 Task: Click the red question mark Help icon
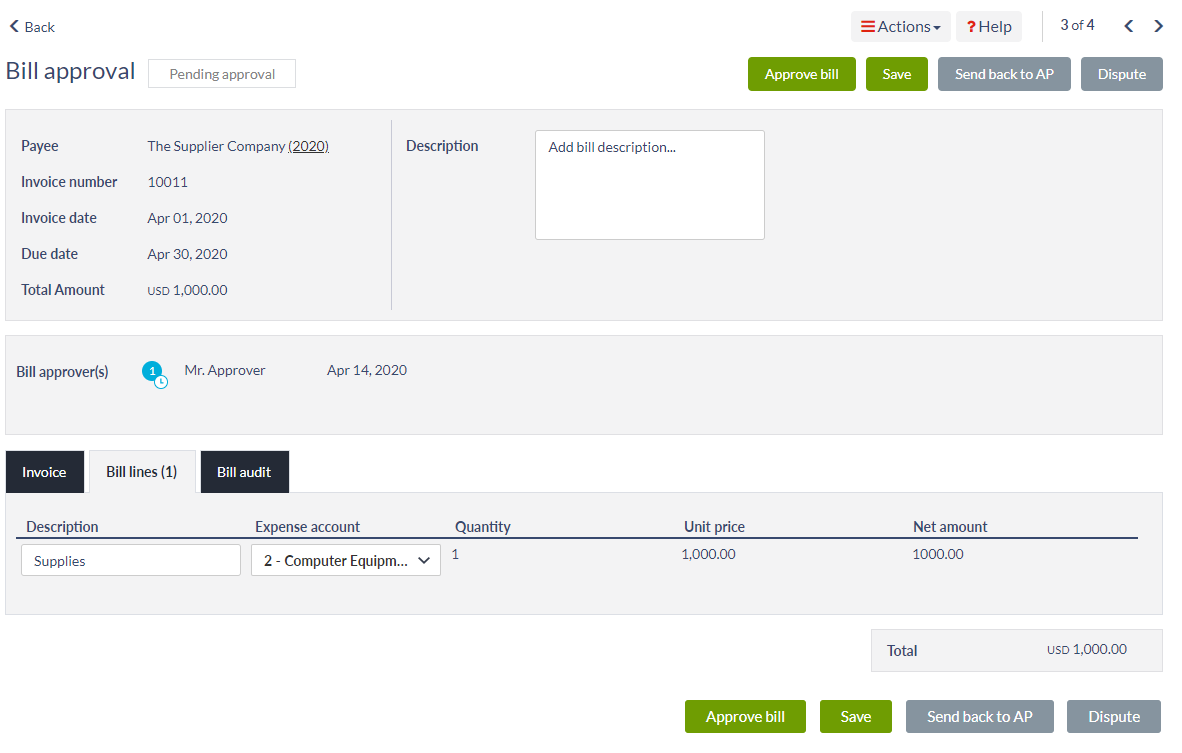[x=969, y=26]
